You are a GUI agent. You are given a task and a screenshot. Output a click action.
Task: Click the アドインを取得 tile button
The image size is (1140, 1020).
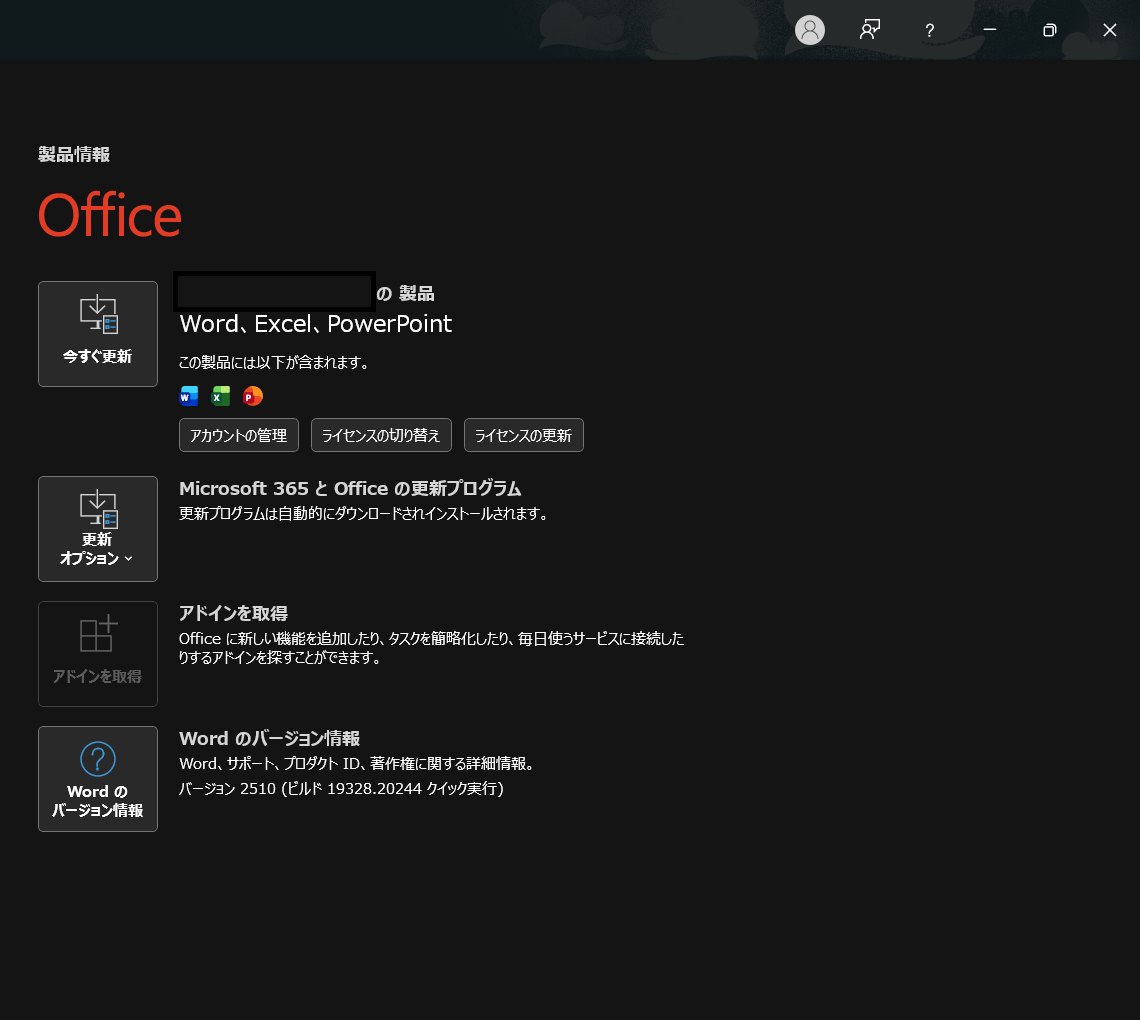98,654
